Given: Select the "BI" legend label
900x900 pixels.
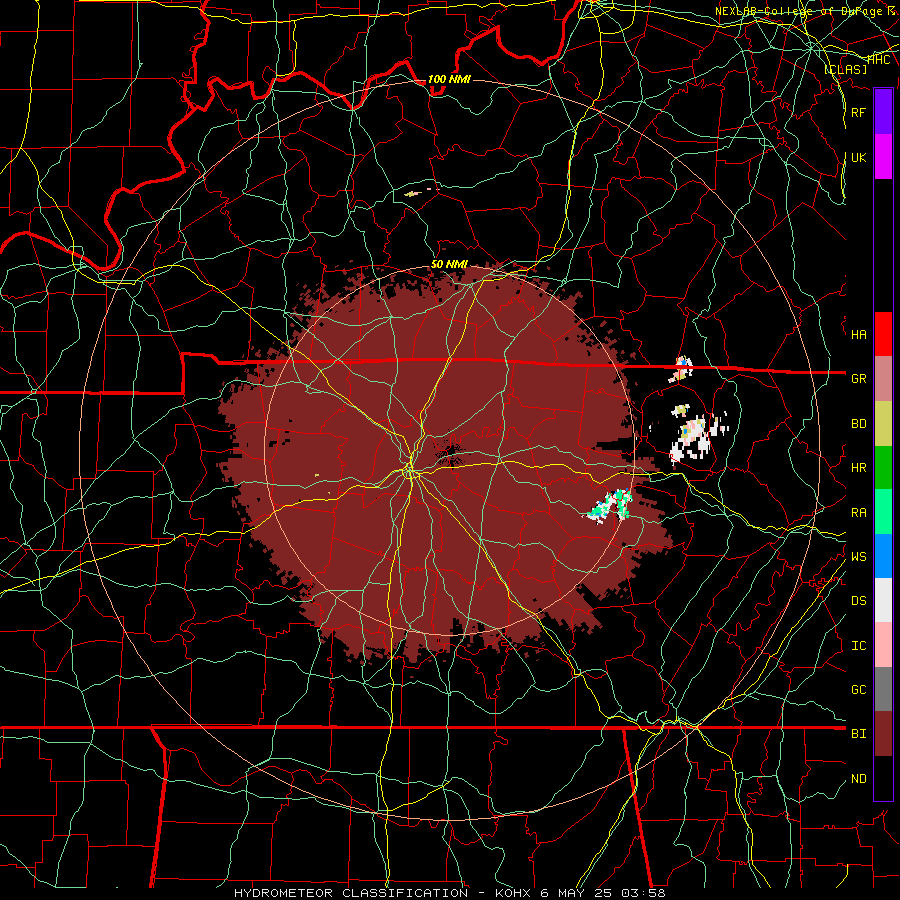Looking at the screenshot, I should click(x=858, y=734).
